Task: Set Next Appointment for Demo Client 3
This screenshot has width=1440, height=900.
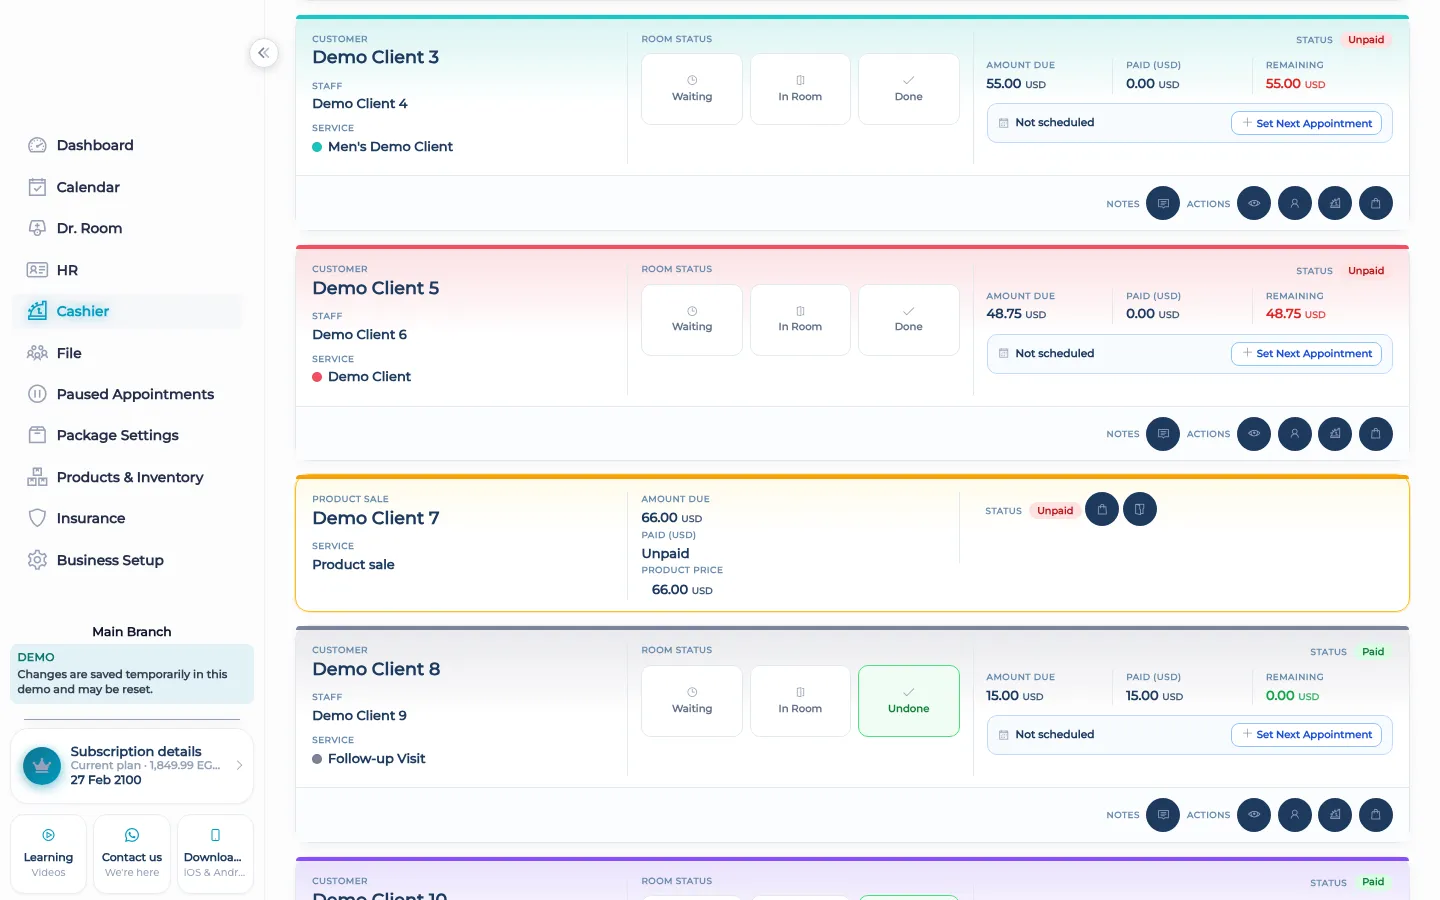Action: click(x=1306, y=123)
